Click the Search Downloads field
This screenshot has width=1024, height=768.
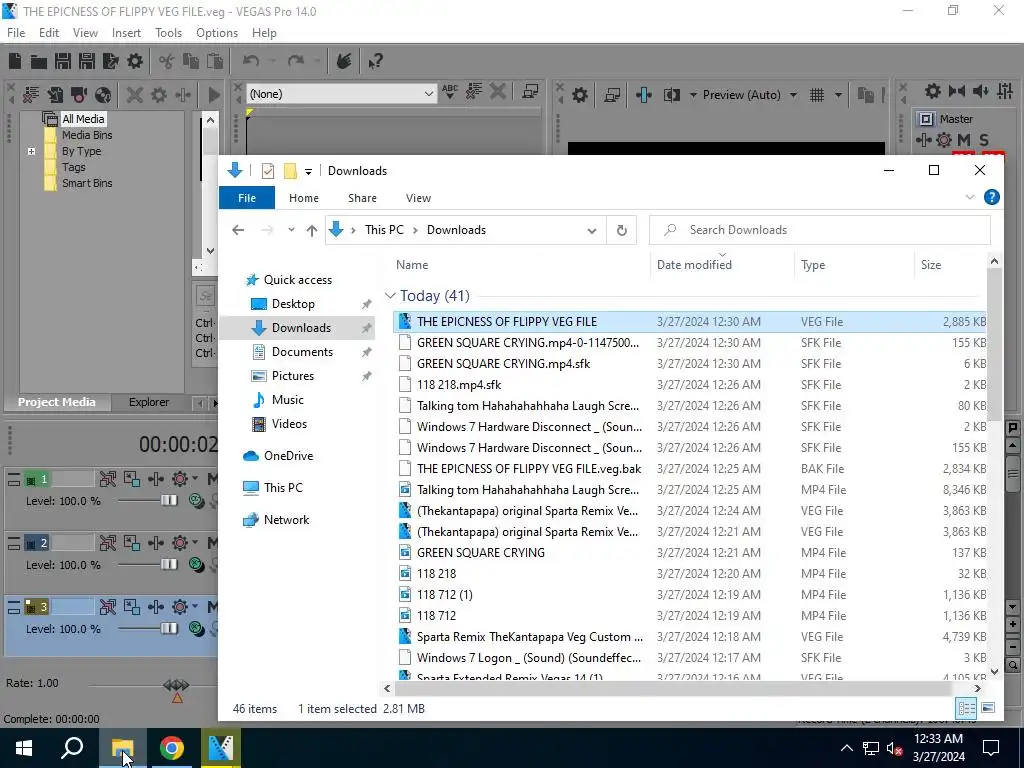(x=820, y=230)
